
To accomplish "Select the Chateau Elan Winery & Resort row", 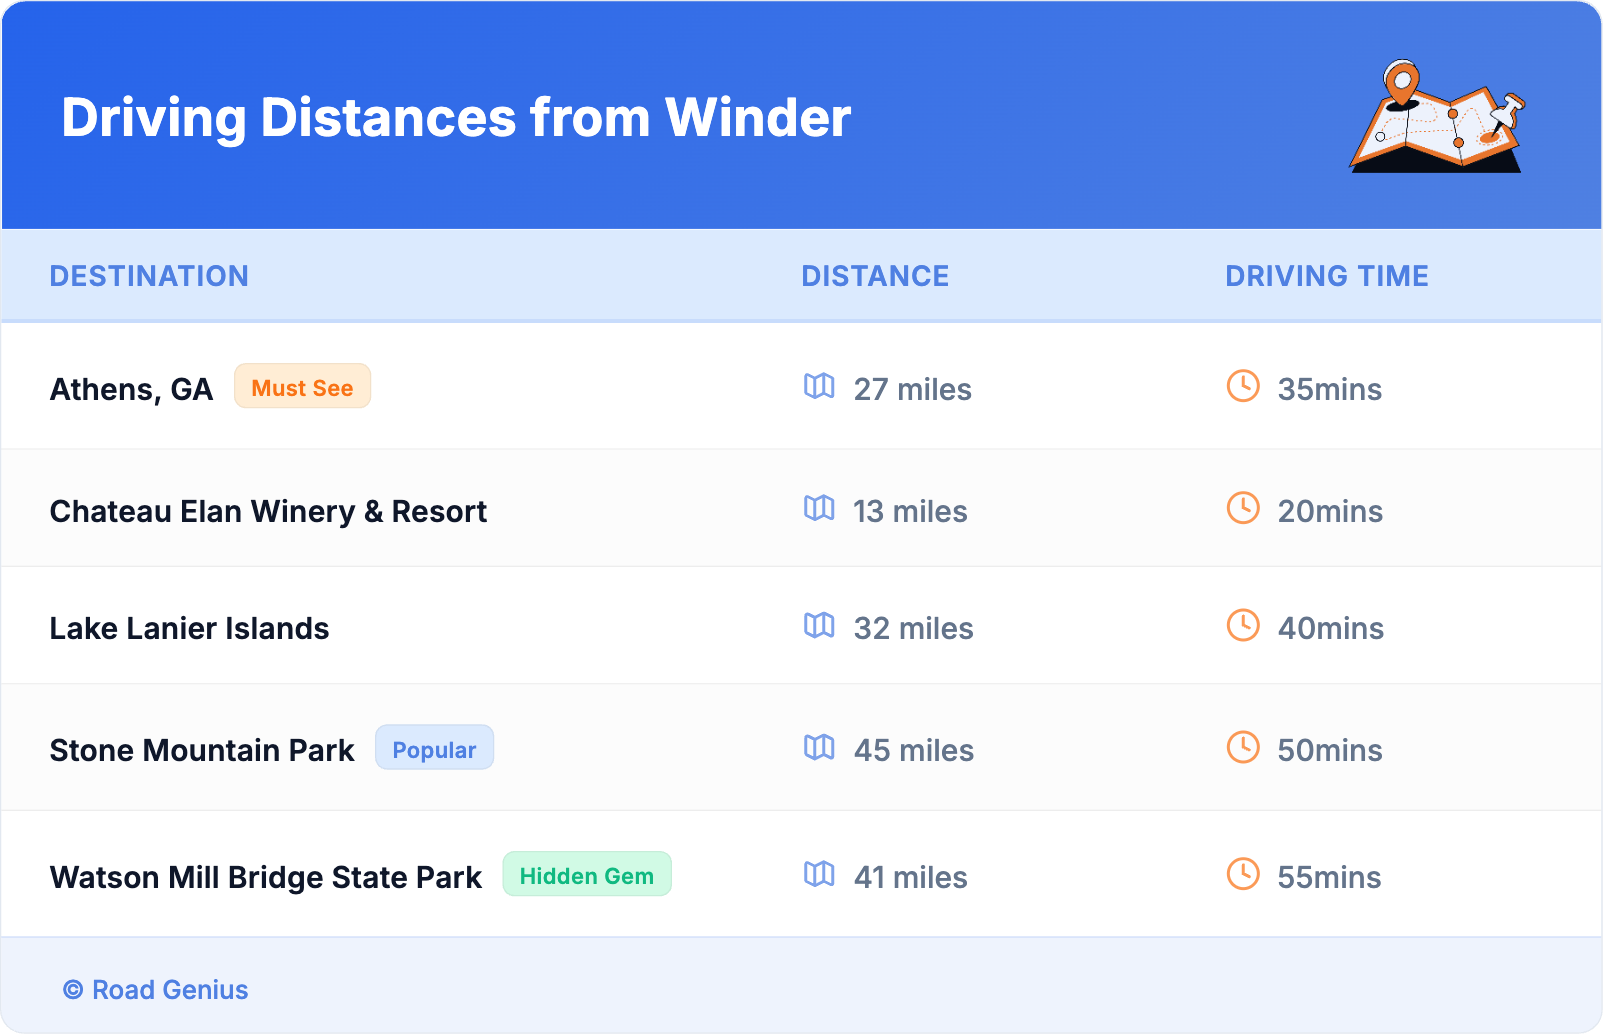I will point(268,512).
